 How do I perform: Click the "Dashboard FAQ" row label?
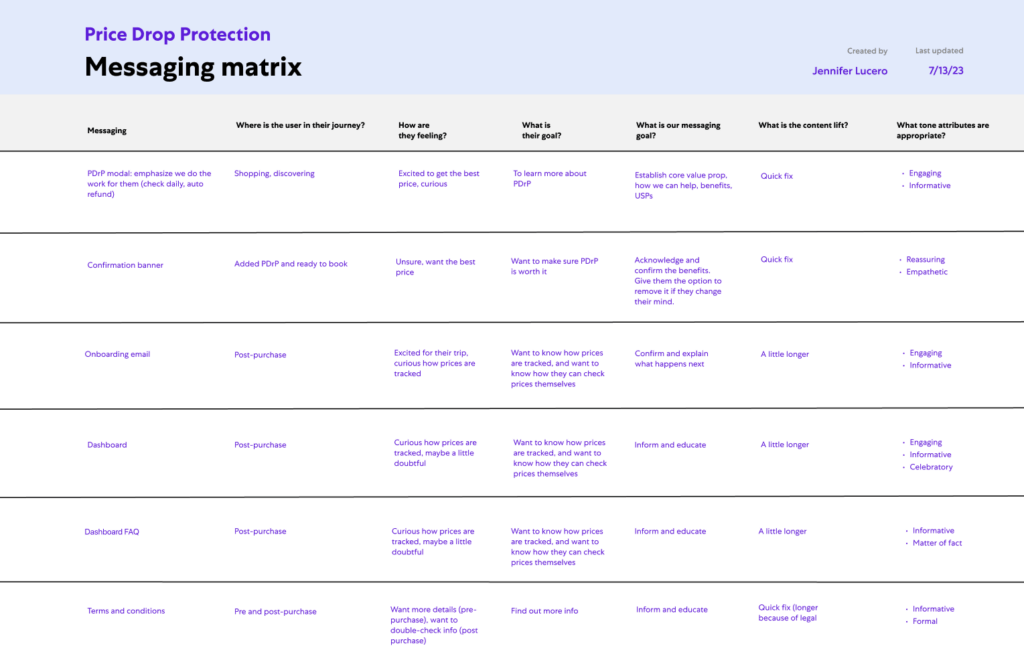111,532
